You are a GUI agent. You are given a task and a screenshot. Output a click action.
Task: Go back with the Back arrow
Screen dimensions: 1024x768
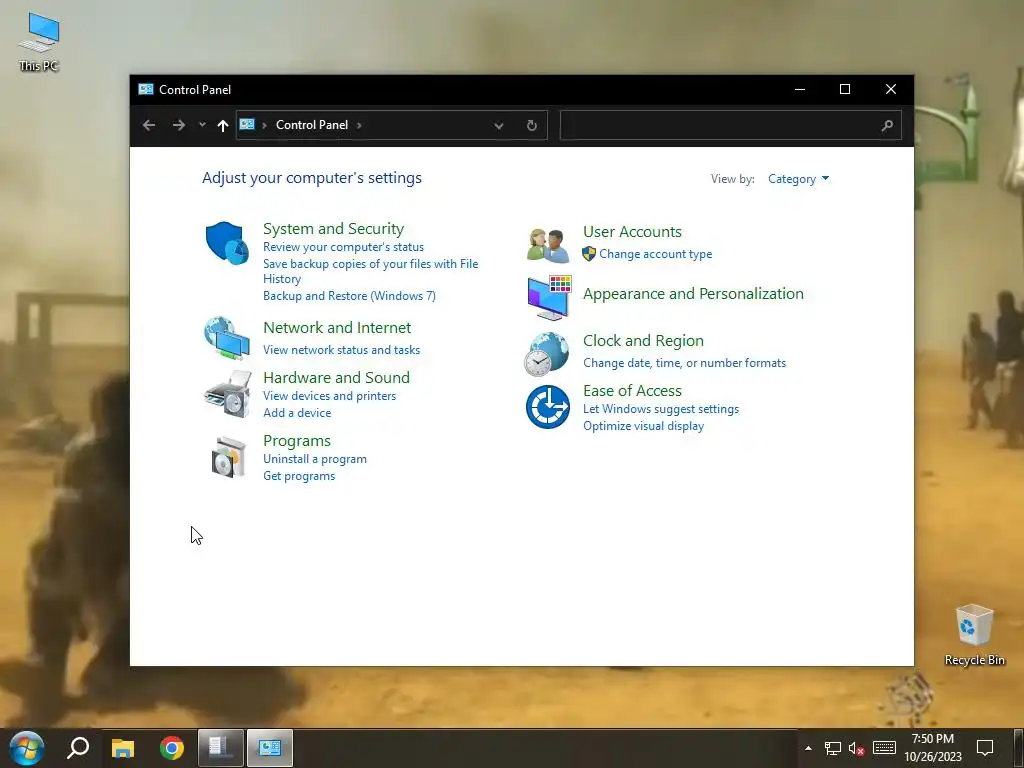coord(149,125)
